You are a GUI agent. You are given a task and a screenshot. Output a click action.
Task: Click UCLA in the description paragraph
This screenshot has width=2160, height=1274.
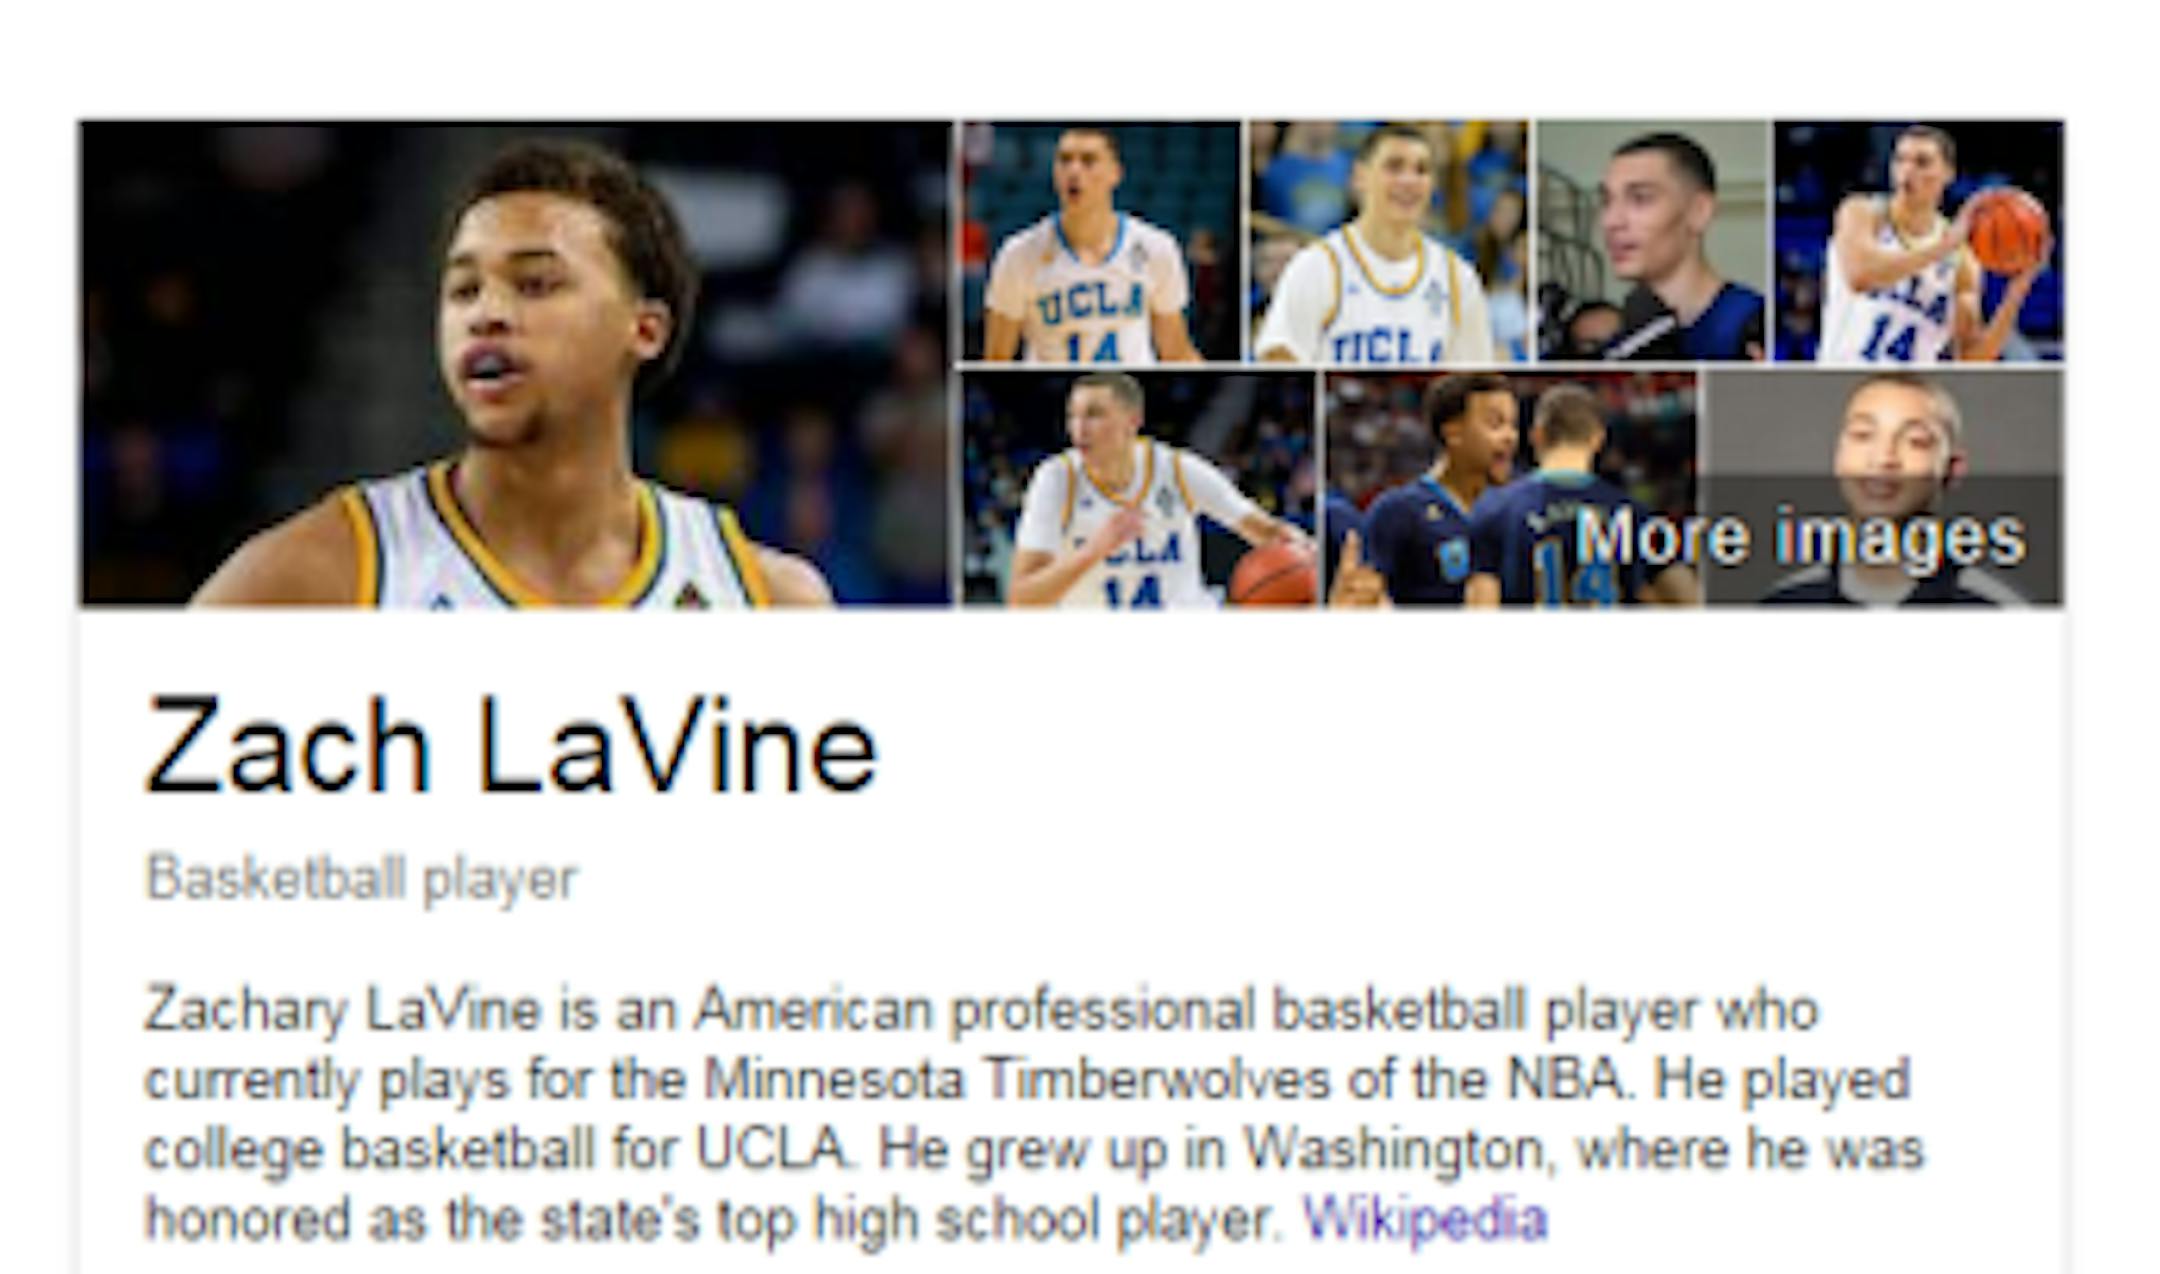771,1149
